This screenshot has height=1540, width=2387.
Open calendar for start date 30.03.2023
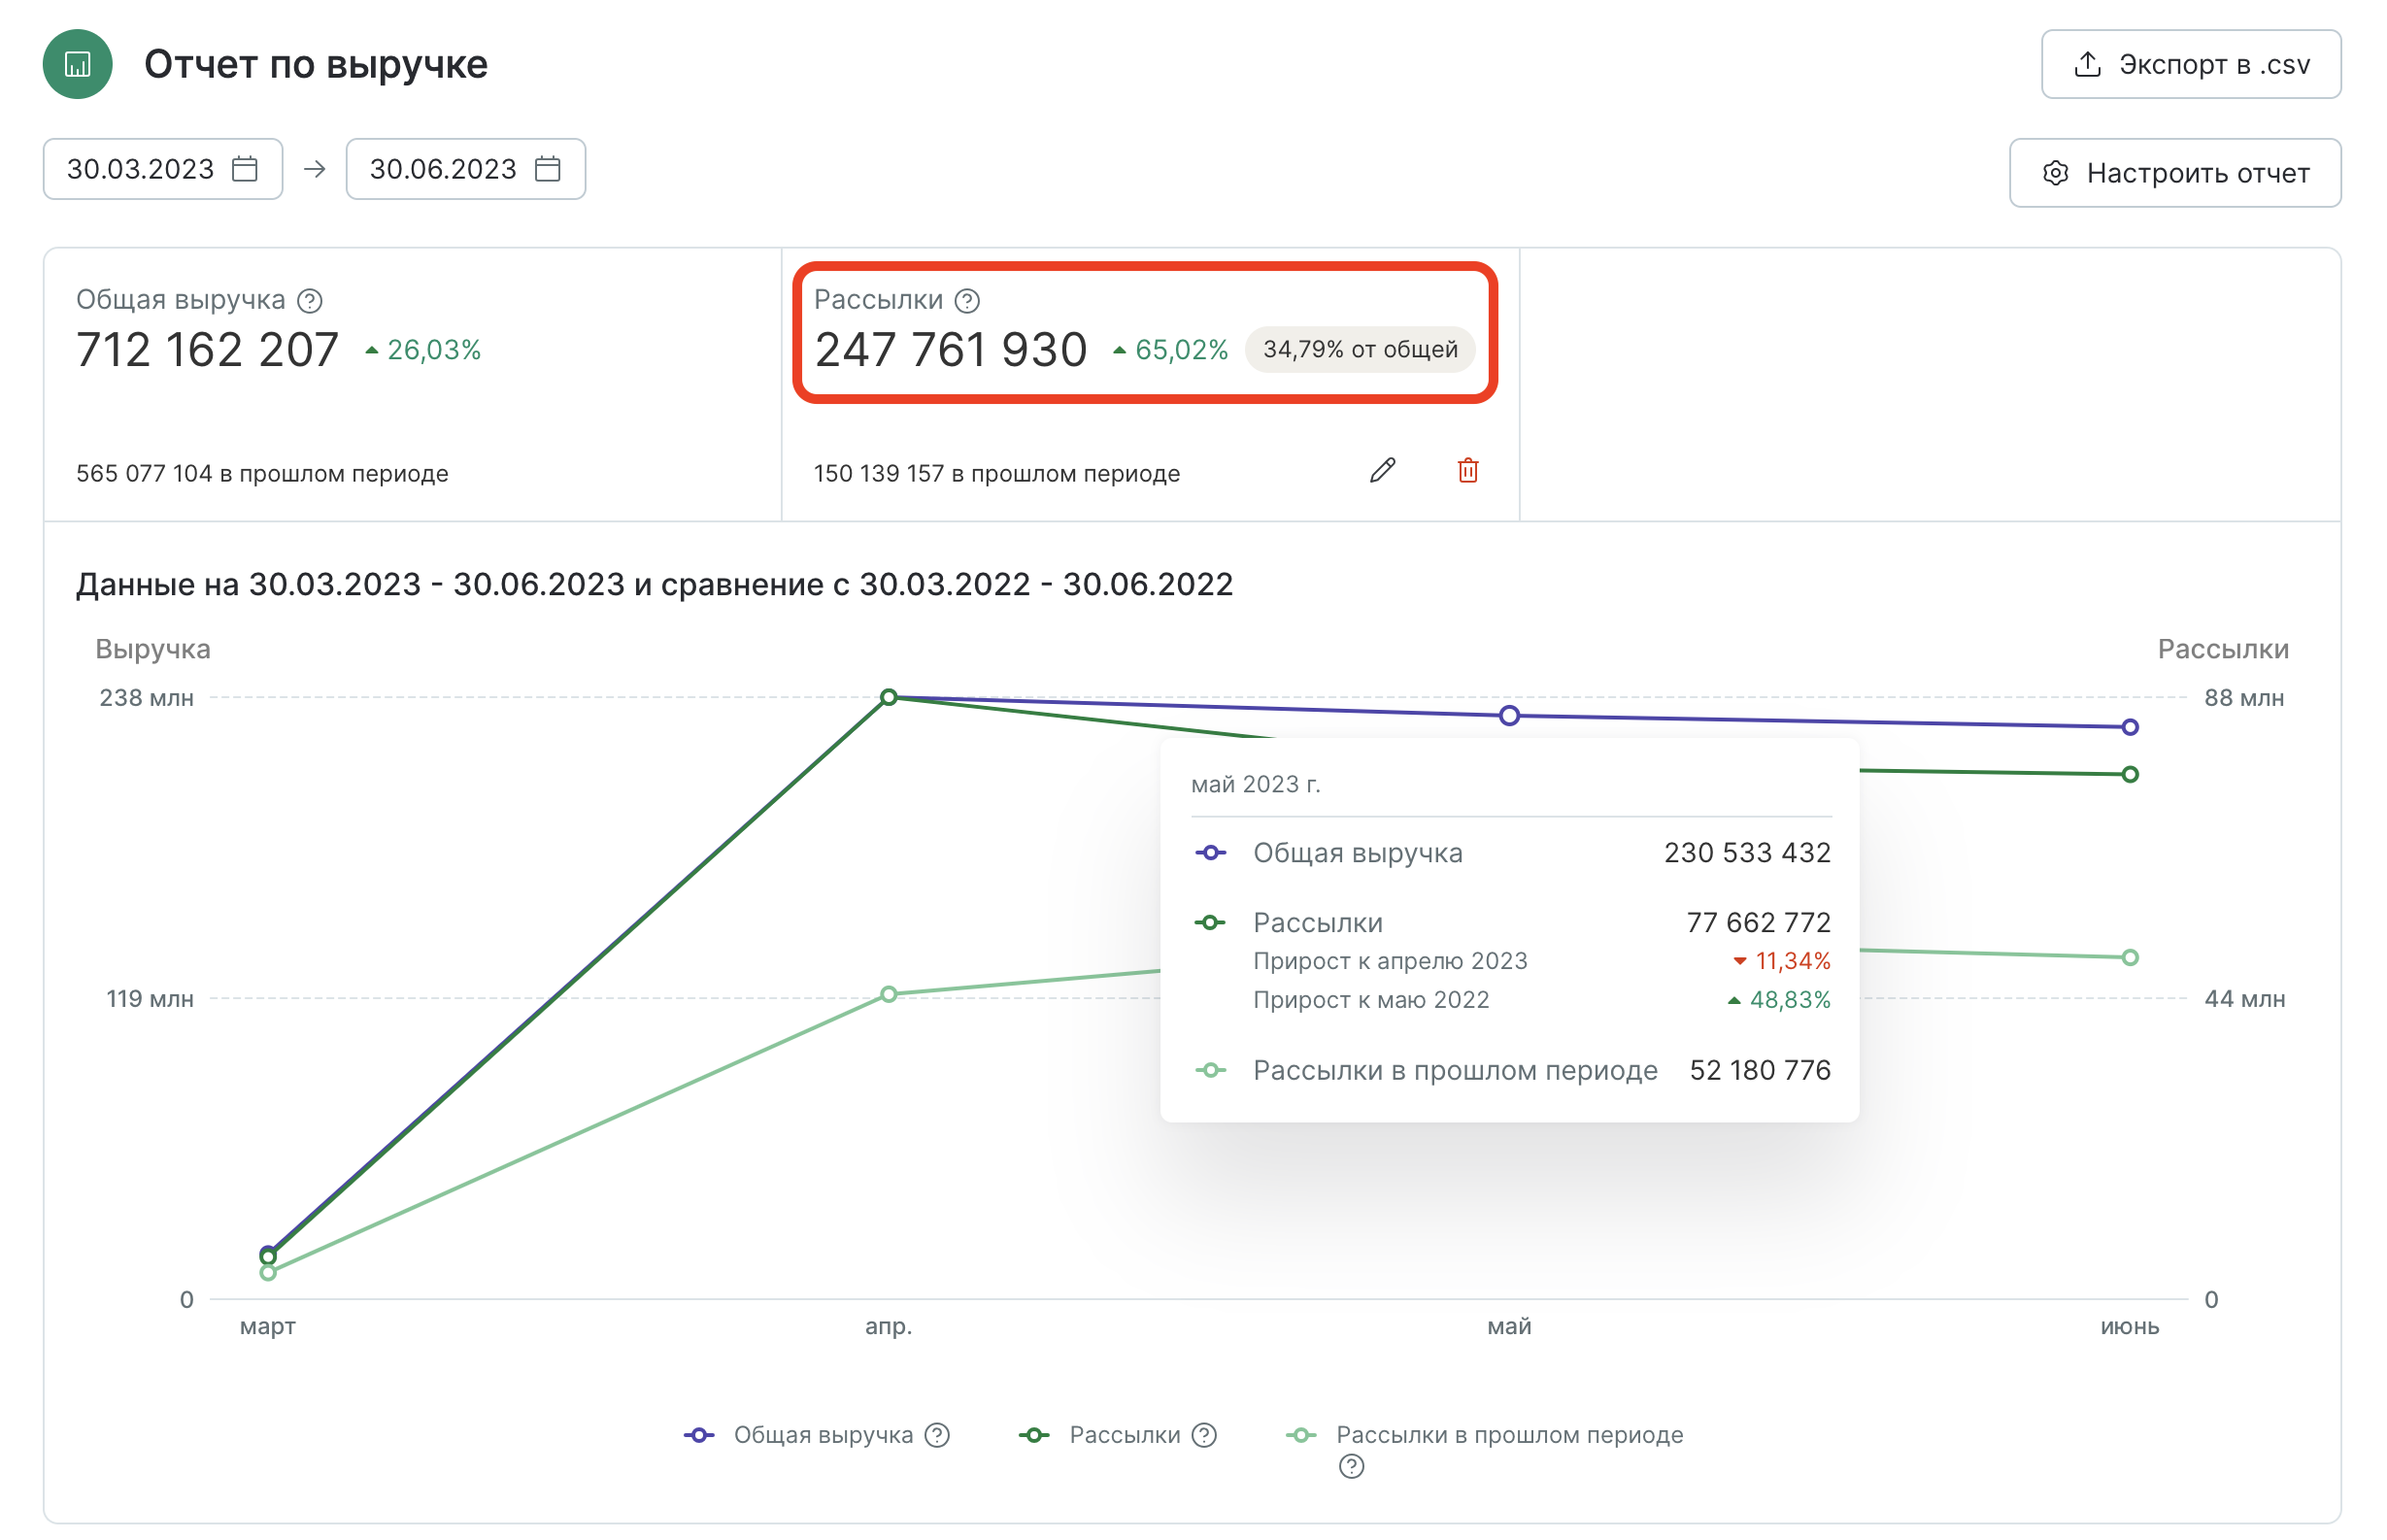[245, 169]
